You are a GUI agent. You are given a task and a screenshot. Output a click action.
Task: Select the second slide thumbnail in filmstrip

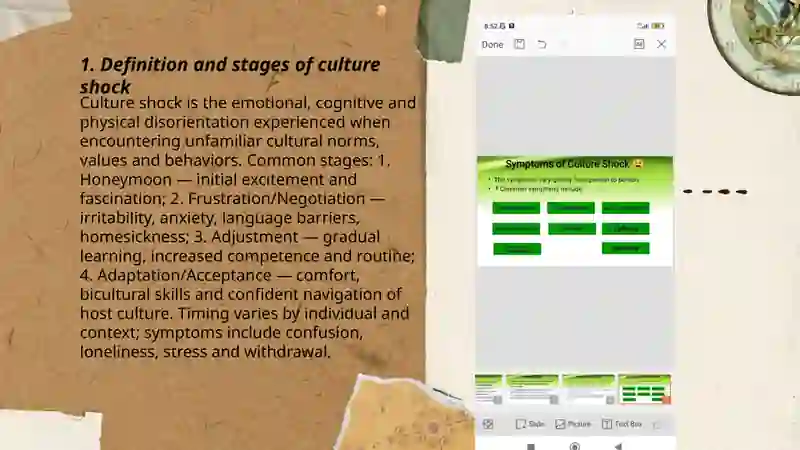pyautogui.click(x=532, y=389)
